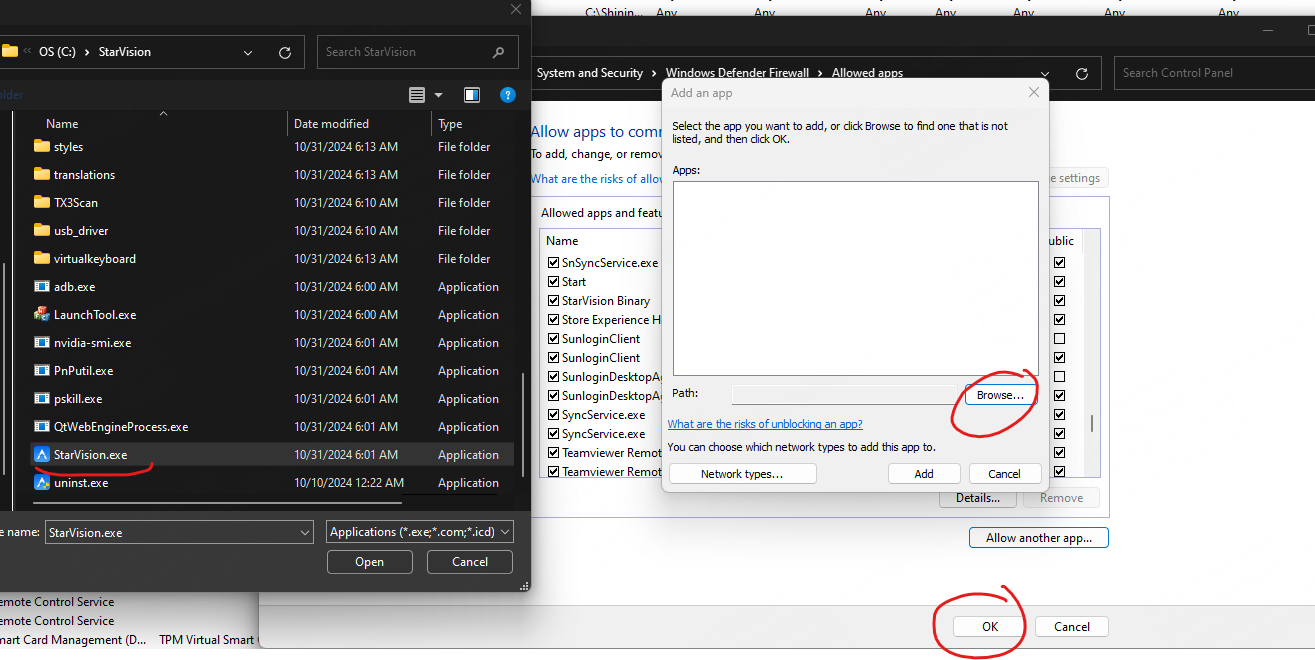This screenshot has width=1315, height=660.
Task: Open the file name combo box dropdown
Action: tap(305, 533)
